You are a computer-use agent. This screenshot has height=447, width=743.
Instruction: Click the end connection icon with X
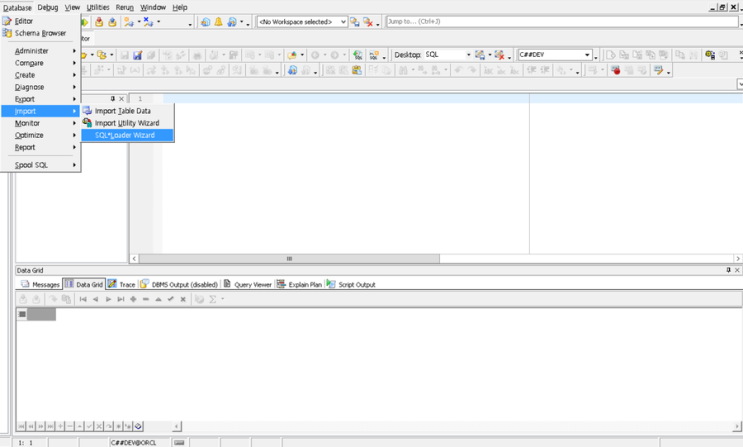tap(148, 22)
